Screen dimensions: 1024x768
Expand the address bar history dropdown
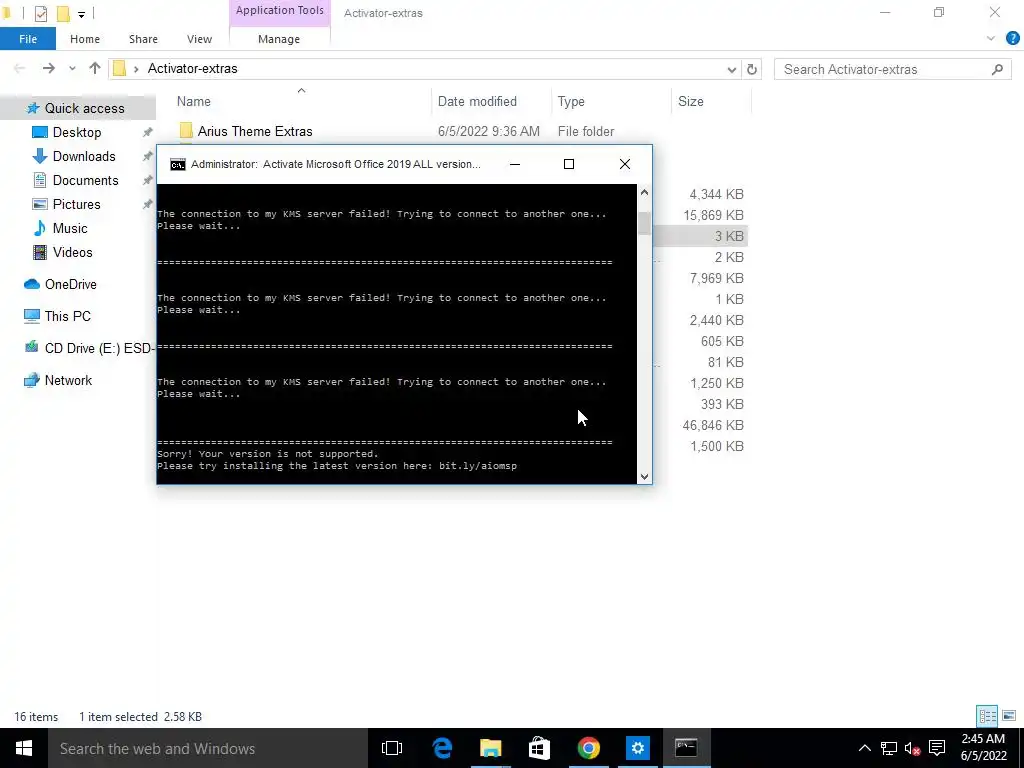[731, 69]
